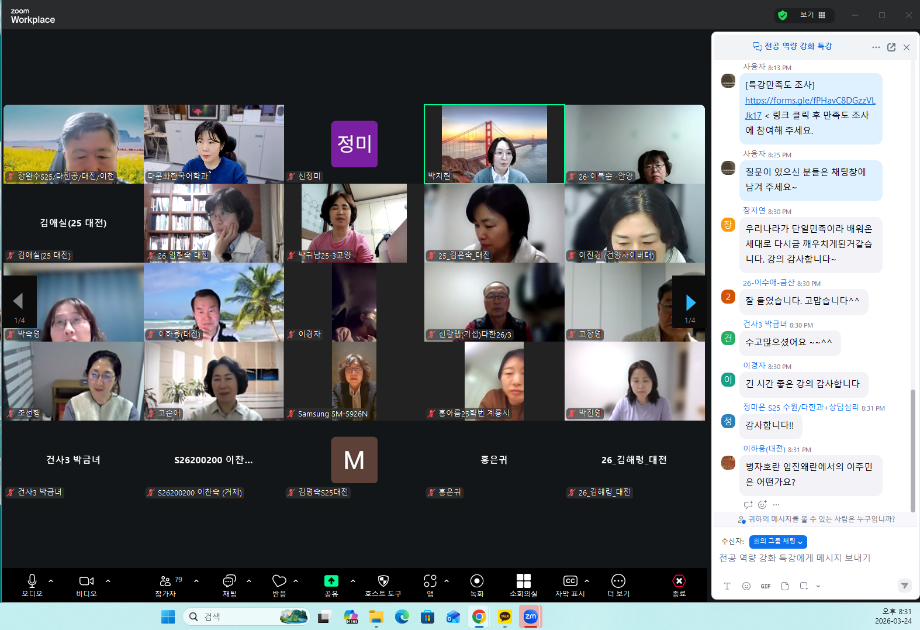The width and height of the screenshot is (920, 630).
Task: Open Breakout Rooms (소회의실)
Action: [x=523, y=582]
